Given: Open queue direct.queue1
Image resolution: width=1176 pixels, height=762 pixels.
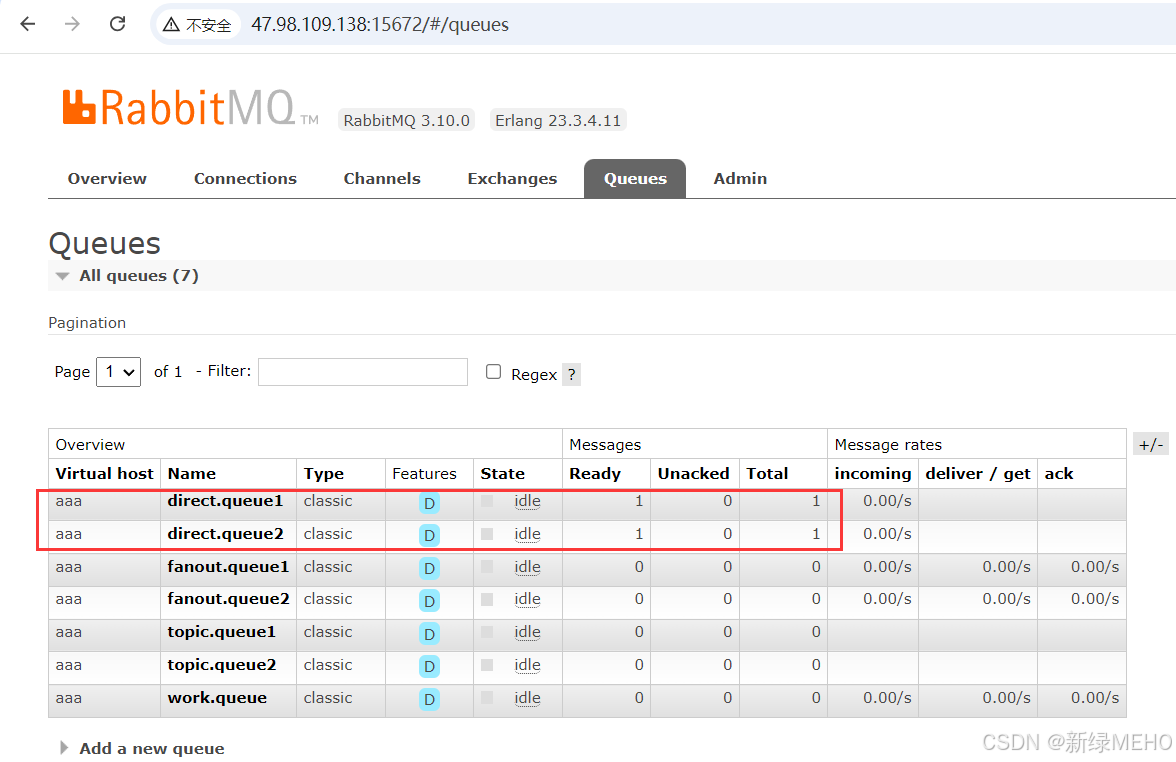Looking at the screenshot, I should click(x=225, y=501).
